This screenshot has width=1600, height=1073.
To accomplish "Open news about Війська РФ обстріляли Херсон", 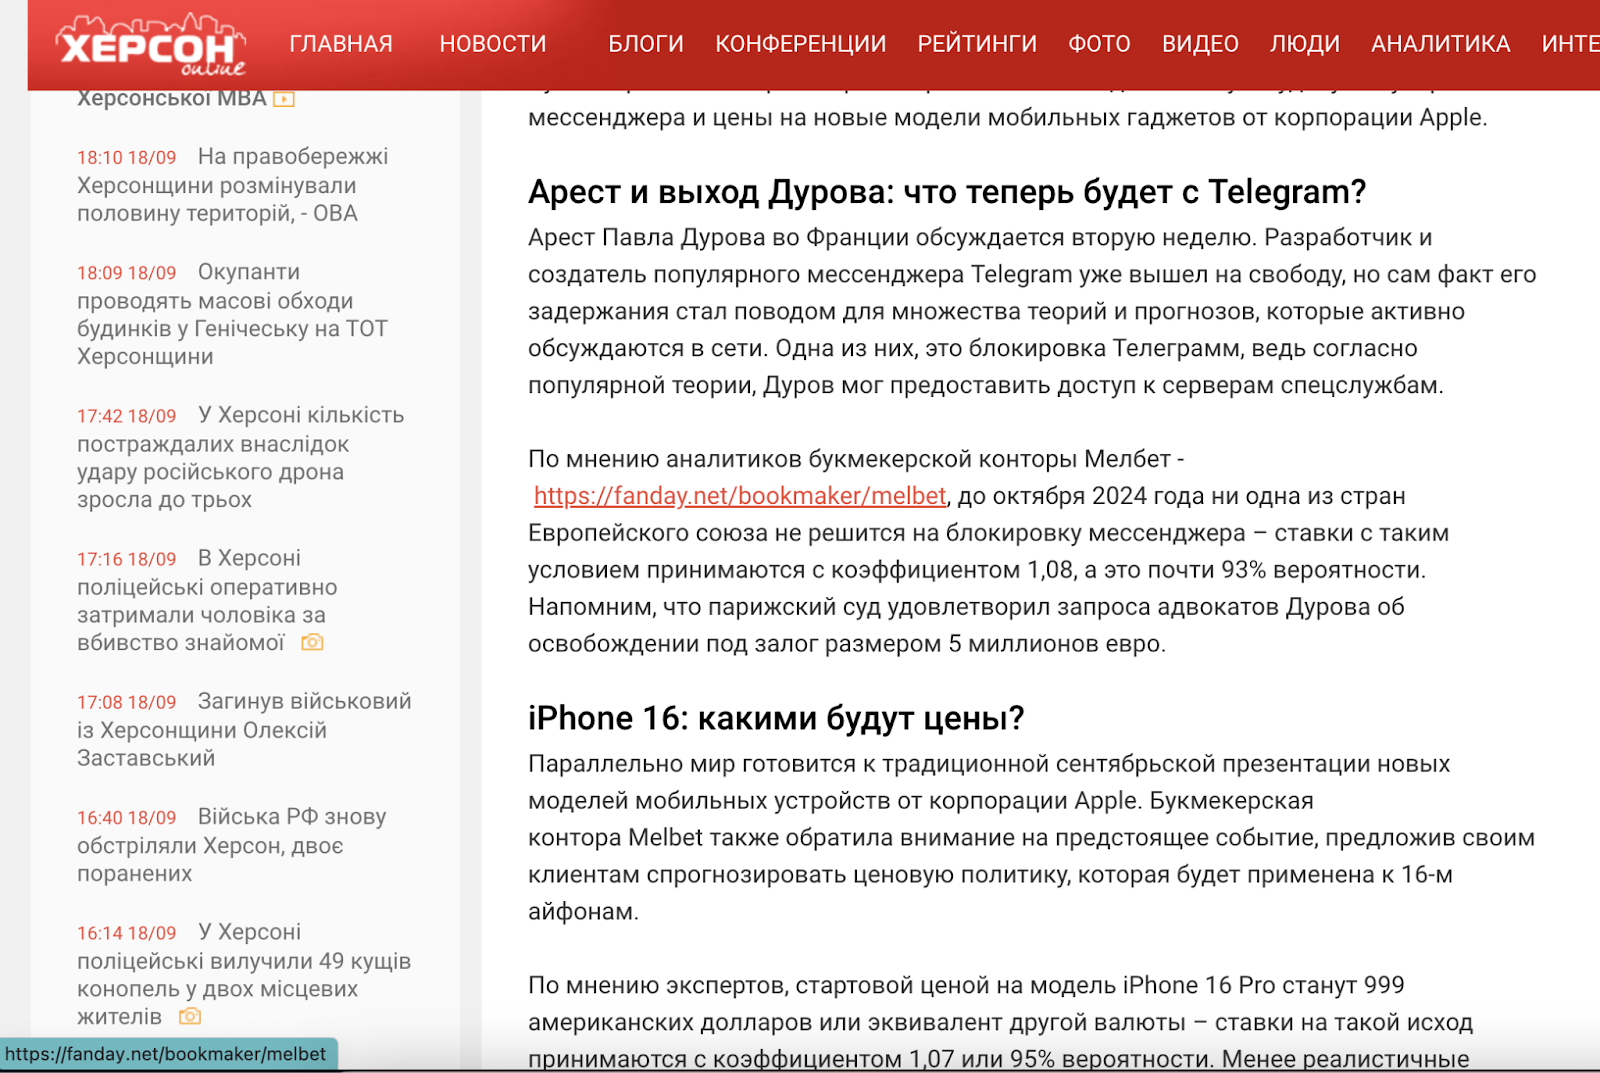I will tap(233, 845).
